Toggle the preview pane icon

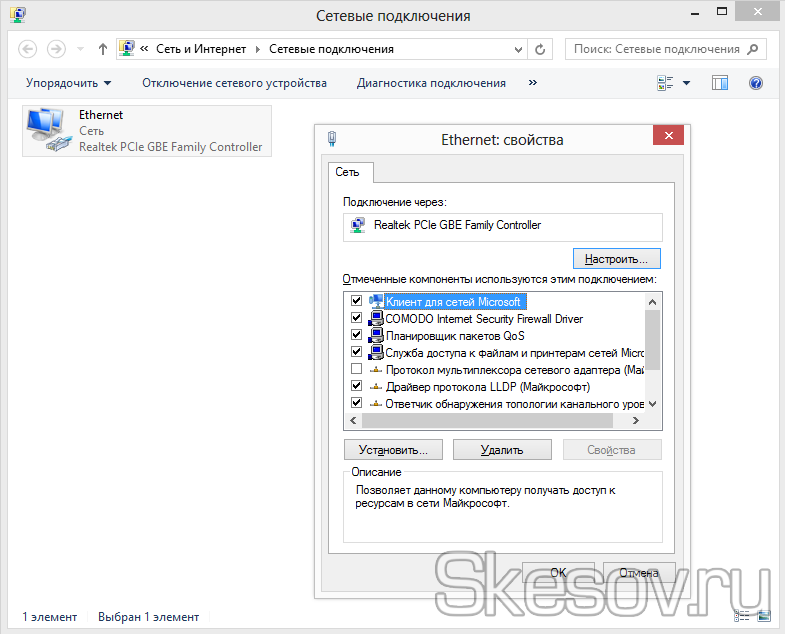coord(720,83)
